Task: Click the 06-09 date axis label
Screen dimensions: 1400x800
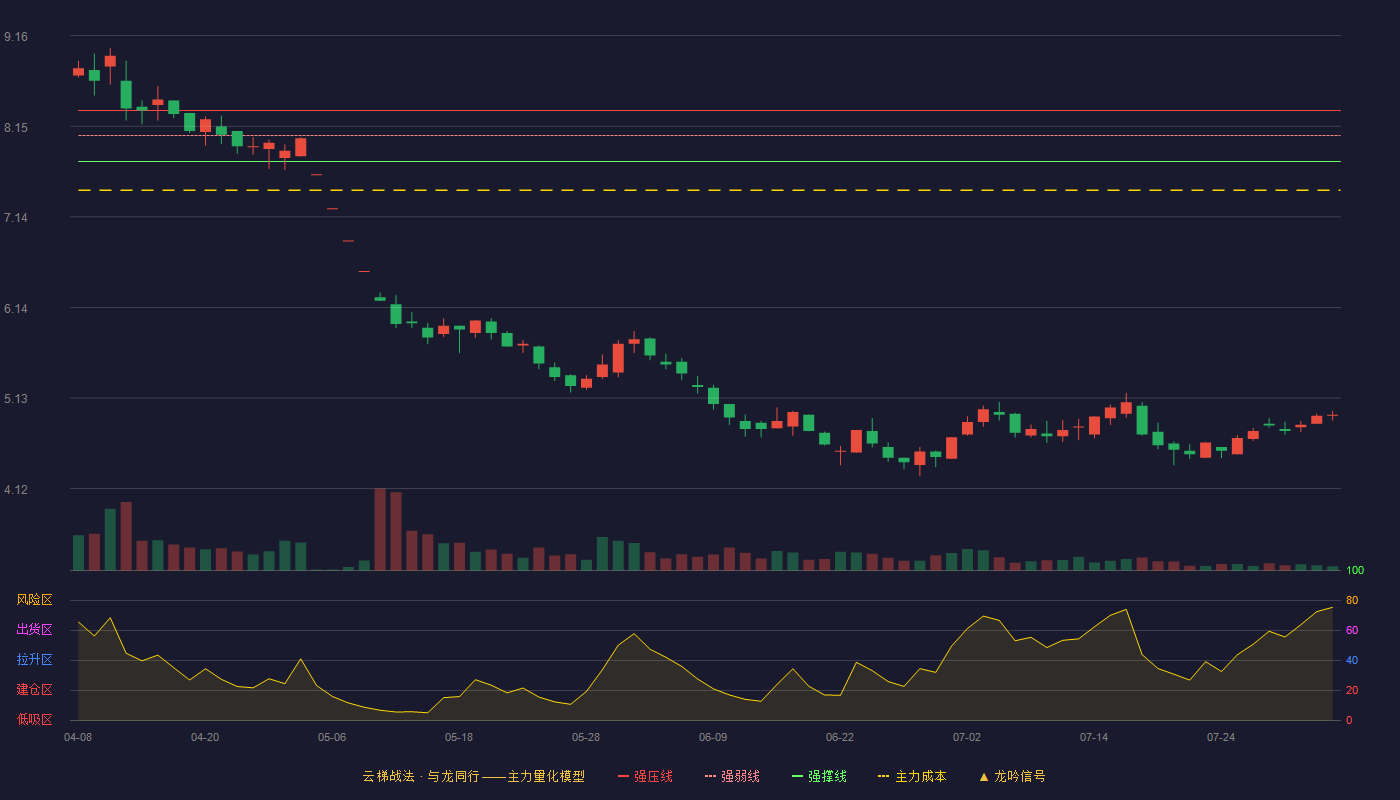Action: coord(713,737)
